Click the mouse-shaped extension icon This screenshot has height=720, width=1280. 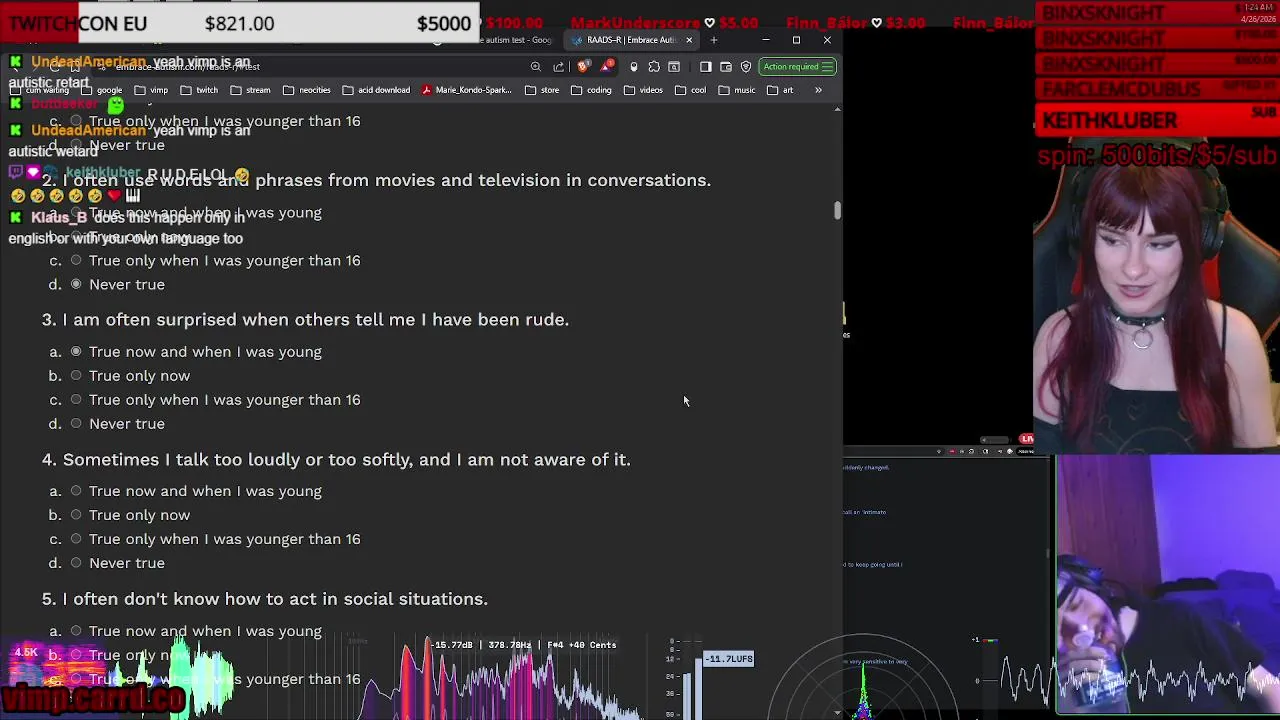pos(634,67)
